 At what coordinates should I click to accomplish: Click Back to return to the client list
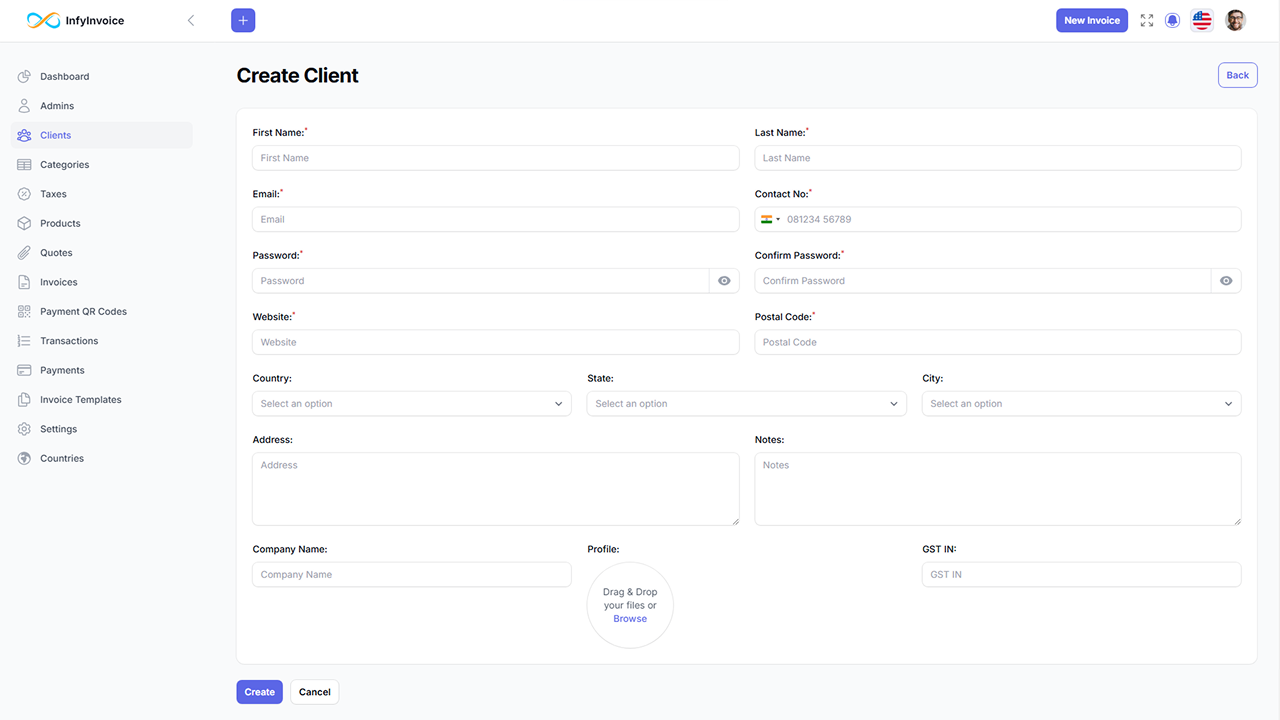coord(1237,74)
